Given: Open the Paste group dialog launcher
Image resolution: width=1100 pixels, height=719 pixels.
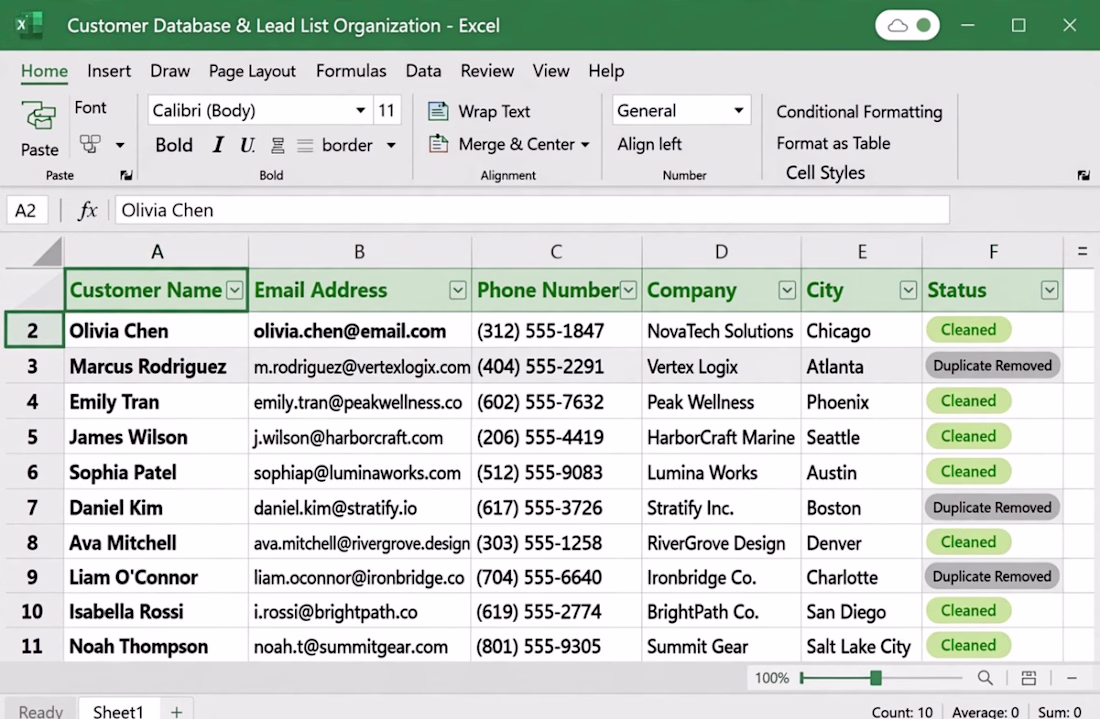Looking at the screenshot, I should pos(126,175).
